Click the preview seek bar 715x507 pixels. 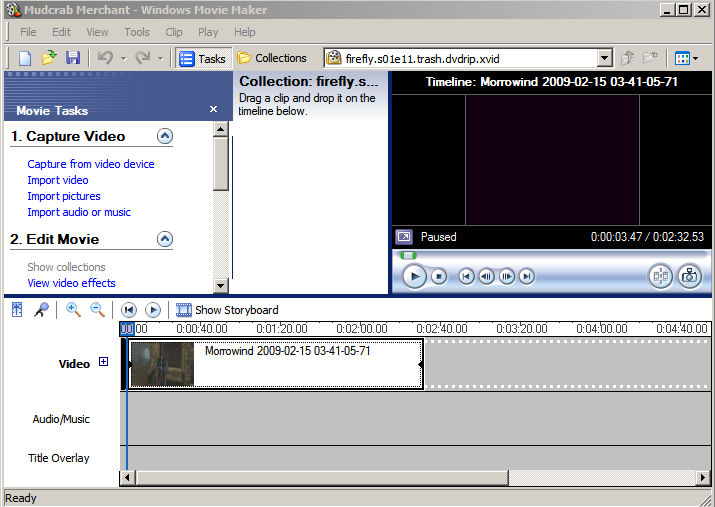point(550,255)
